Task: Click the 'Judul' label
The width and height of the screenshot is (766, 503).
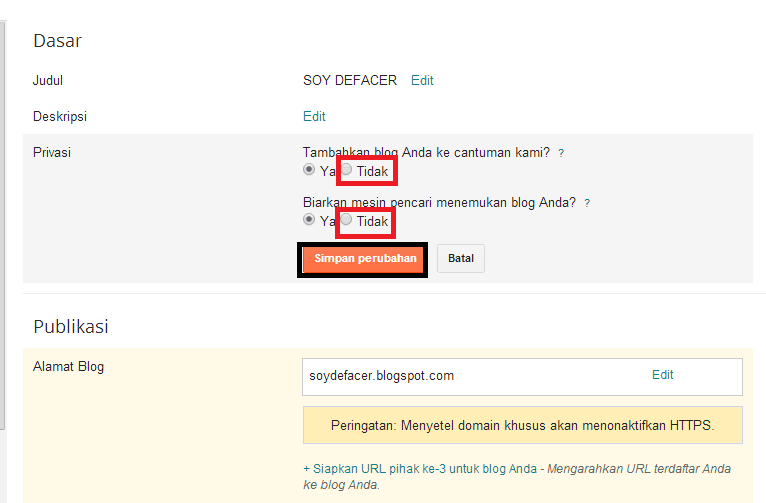Action: (48, 81)
